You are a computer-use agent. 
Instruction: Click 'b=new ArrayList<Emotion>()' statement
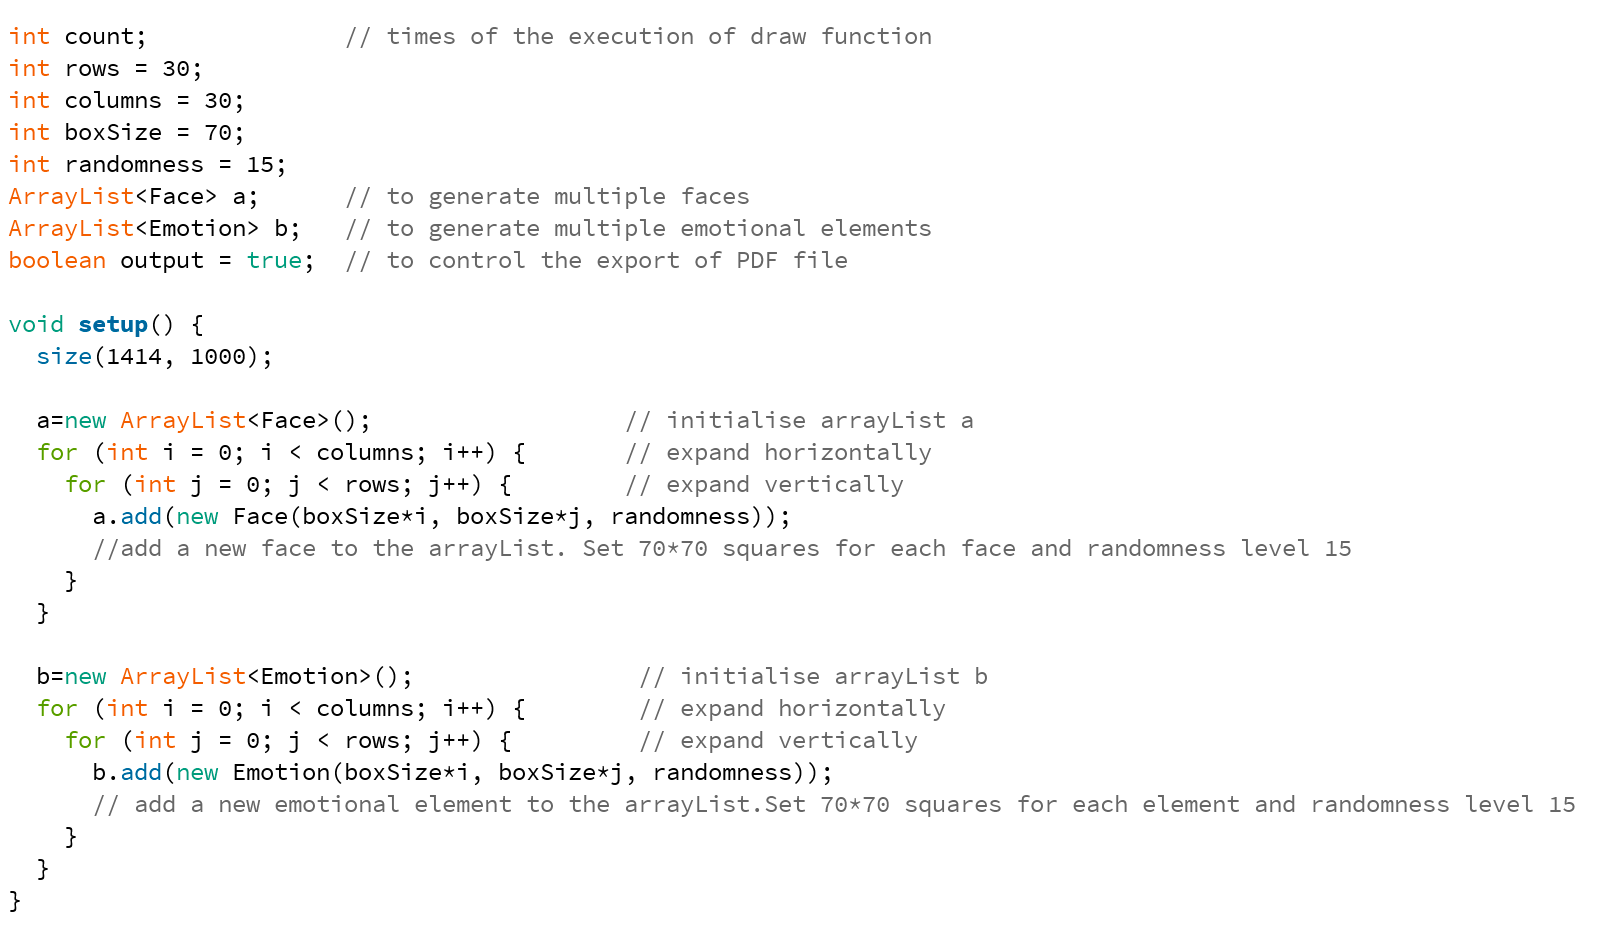coord(225,677)
